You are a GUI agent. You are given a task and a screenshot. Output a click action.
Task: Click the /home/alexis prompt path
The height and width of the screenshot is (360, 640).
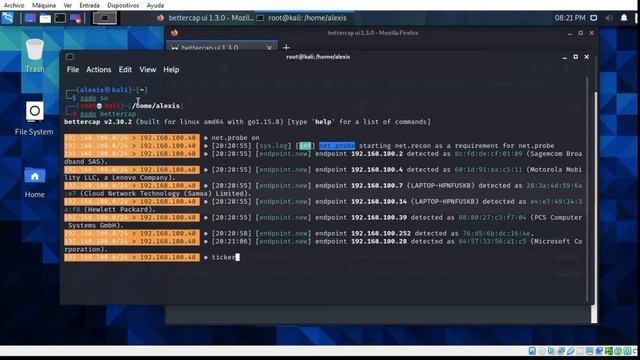(156, 106)
